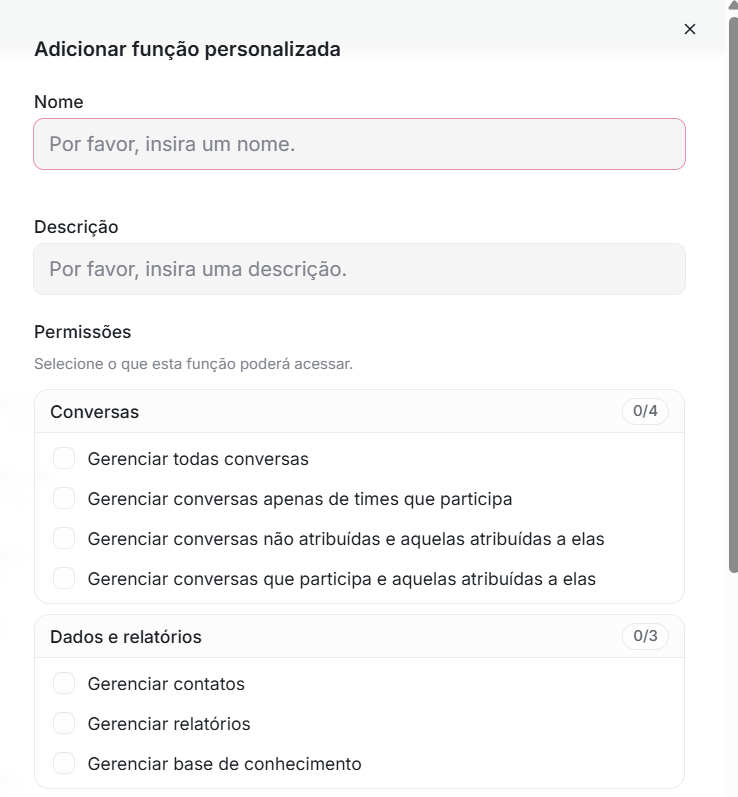Enable the Gerenciar todas conversas checkbox
738x797 pixels.
(x=64, y=458)
